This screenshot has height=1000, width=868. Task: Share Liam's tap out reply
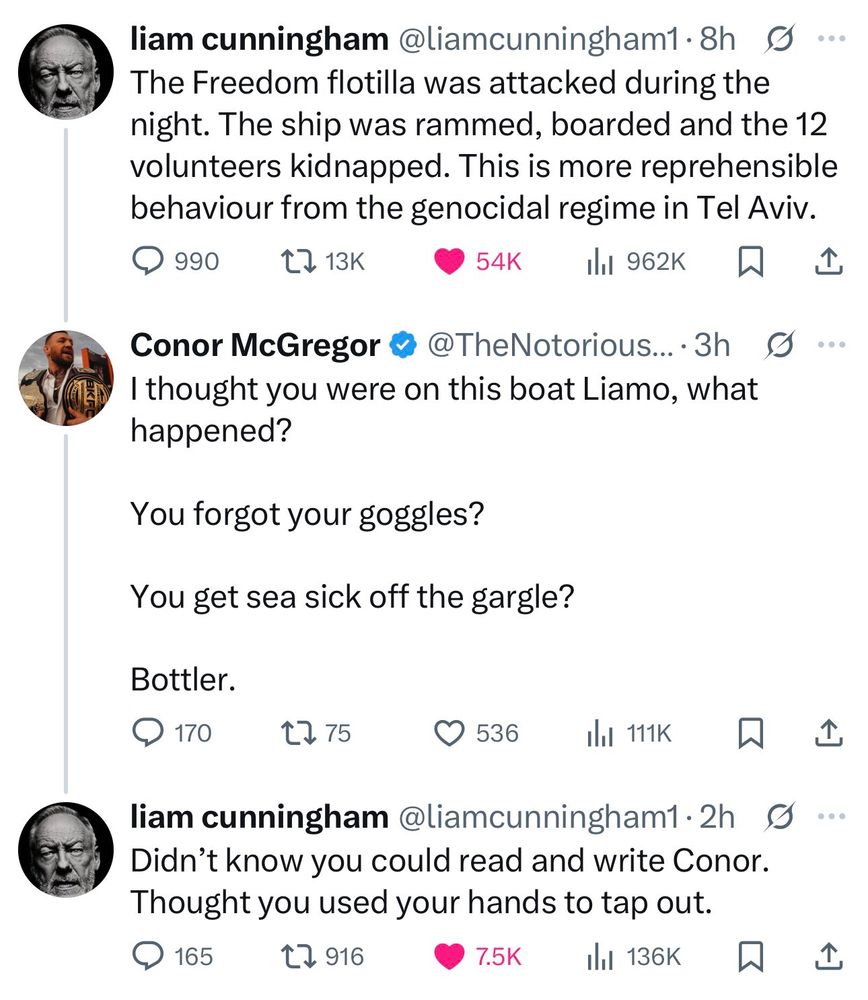tap(826, 957)
